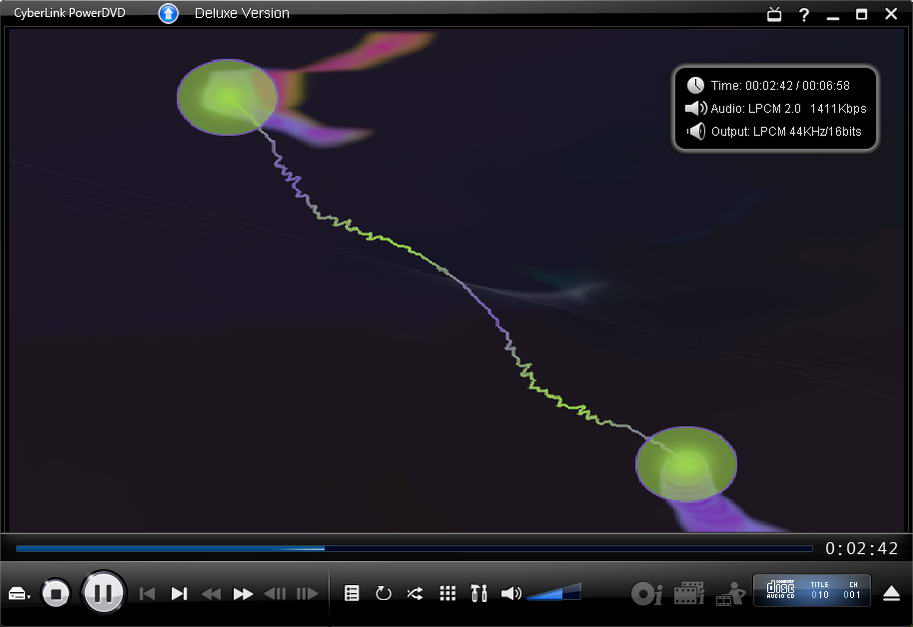Screen dimensions: 913x627
Task: Click Deluxe Version label
Action: pyautogui.click(x=242, y=13)
